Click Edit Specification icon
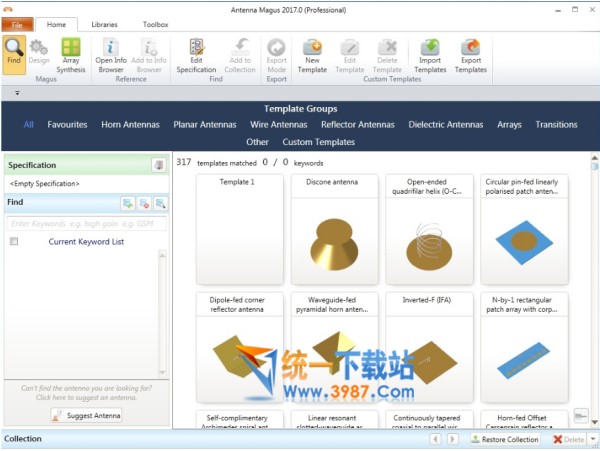Image resolution: width=600 pixels, height=451 pixels. (x=196, y=56)
